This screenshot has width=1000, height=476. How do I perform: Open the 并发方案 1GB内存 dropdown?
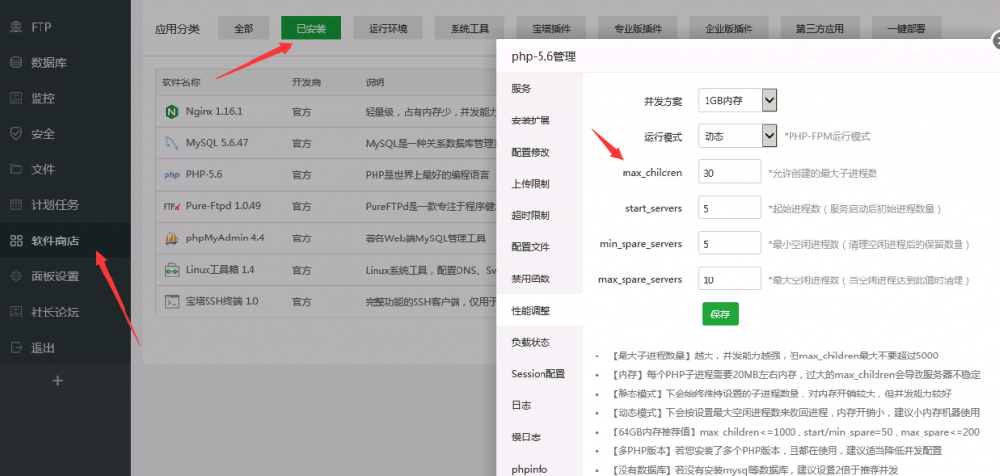click(x=737, y=100)
